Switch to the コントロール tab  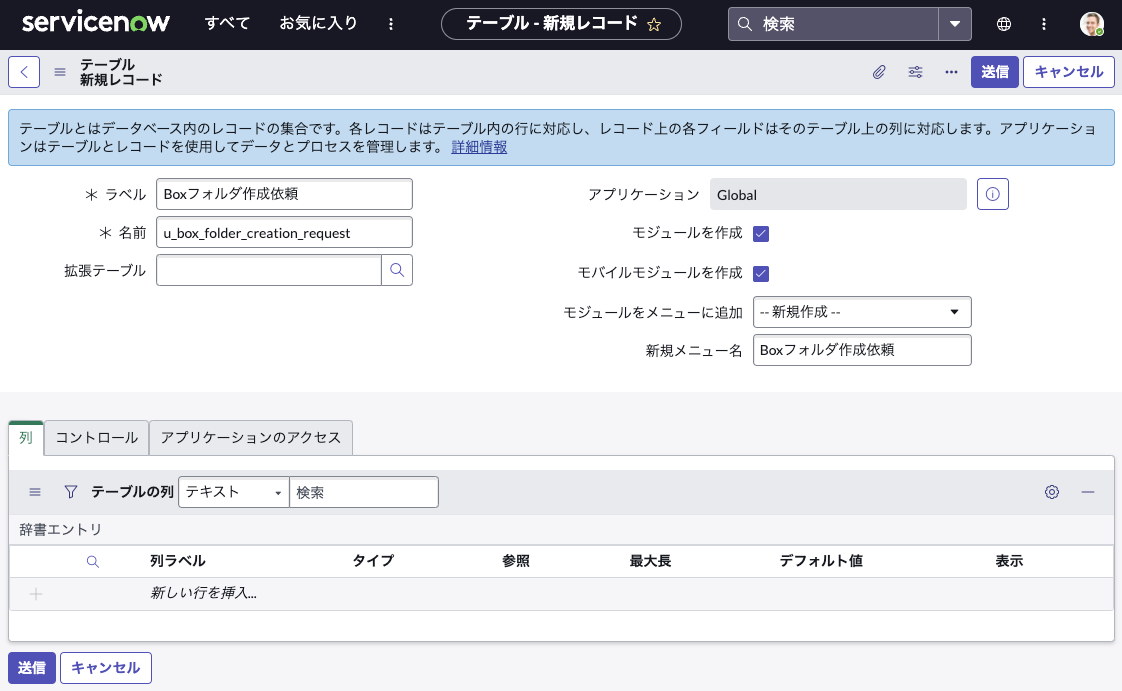tap(97, 438)
